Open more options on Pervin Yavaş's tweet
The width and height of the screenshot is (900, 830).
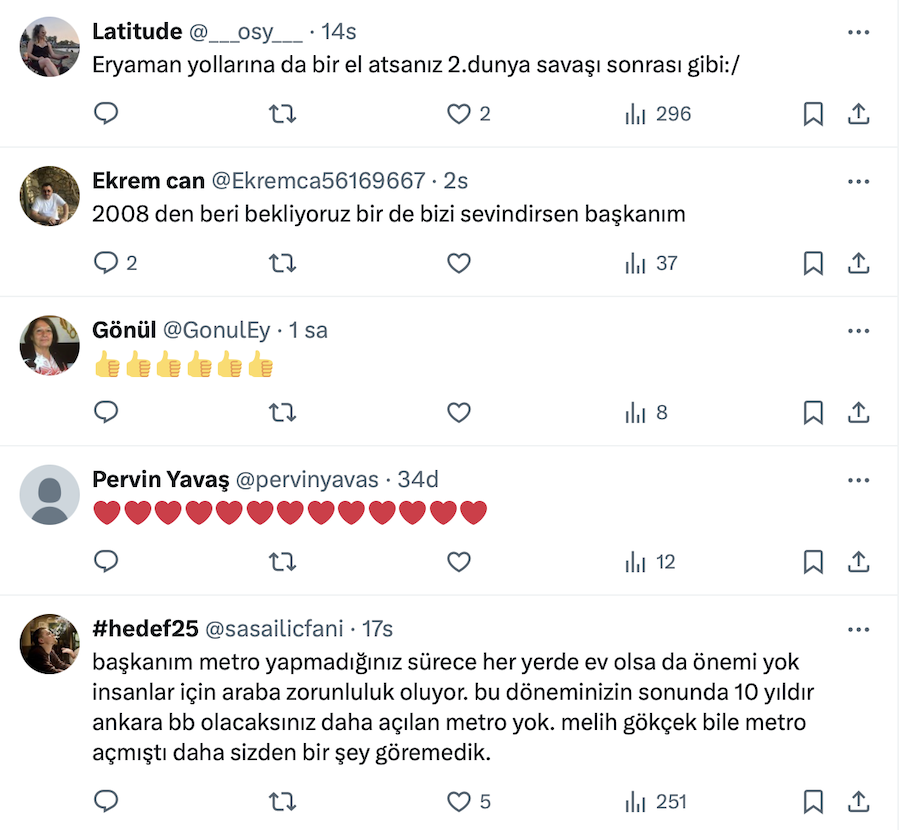pos(858,480)
